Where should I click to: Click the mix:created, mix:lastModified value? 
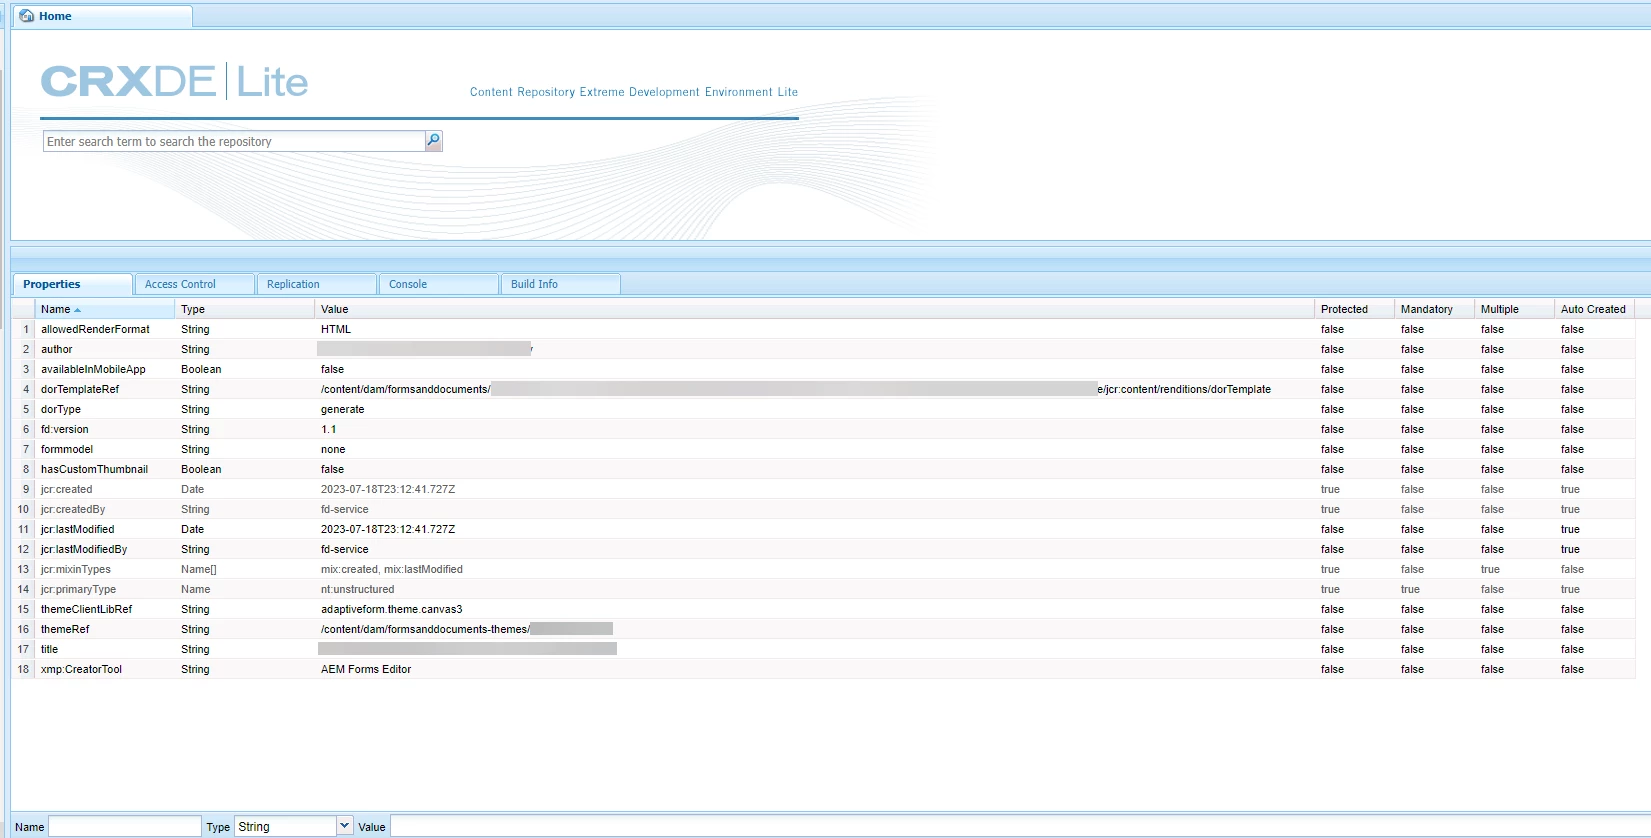(392, 569)
